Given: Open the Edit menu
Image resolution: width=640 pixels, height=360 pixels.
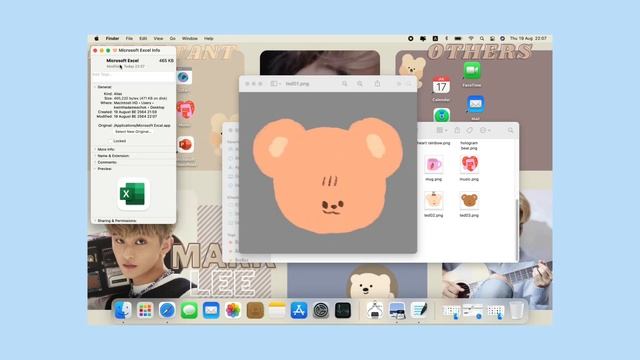Looking at the screenshot, I should (143, 38).
